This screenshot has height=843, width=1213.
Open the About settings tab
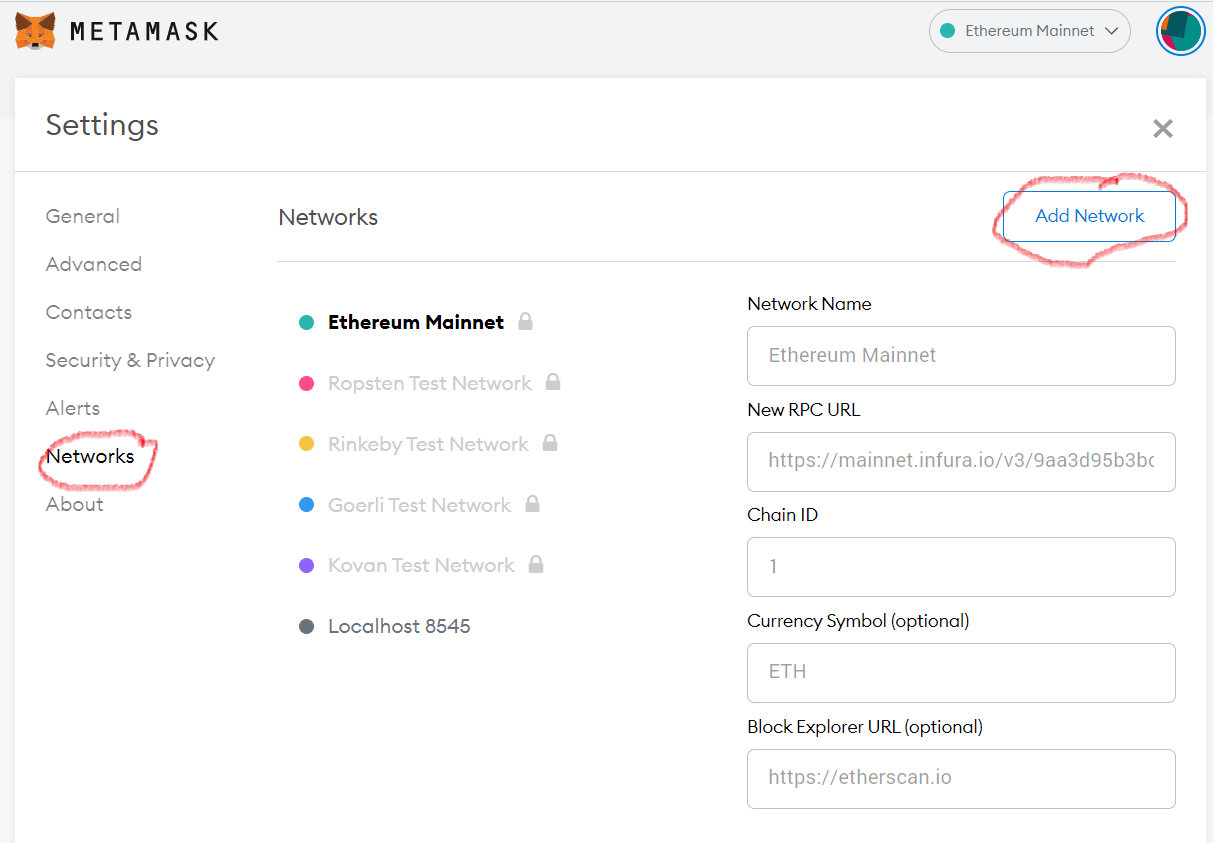(75, 504)
